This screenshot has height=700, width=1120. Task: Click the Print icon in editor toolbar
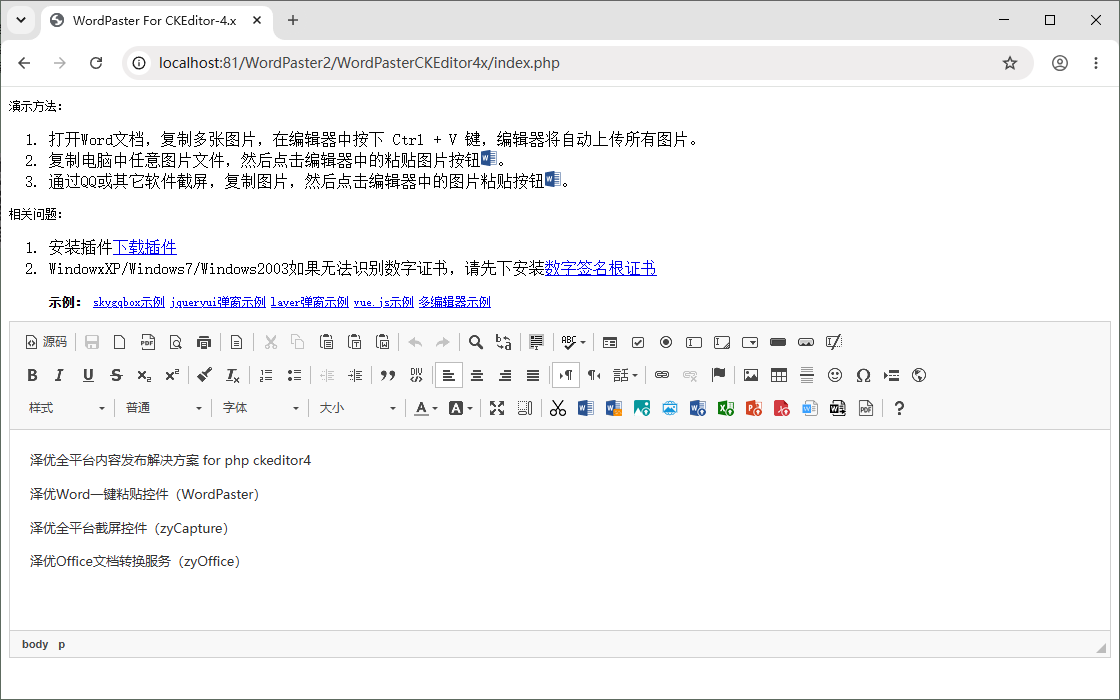[204, 342]
